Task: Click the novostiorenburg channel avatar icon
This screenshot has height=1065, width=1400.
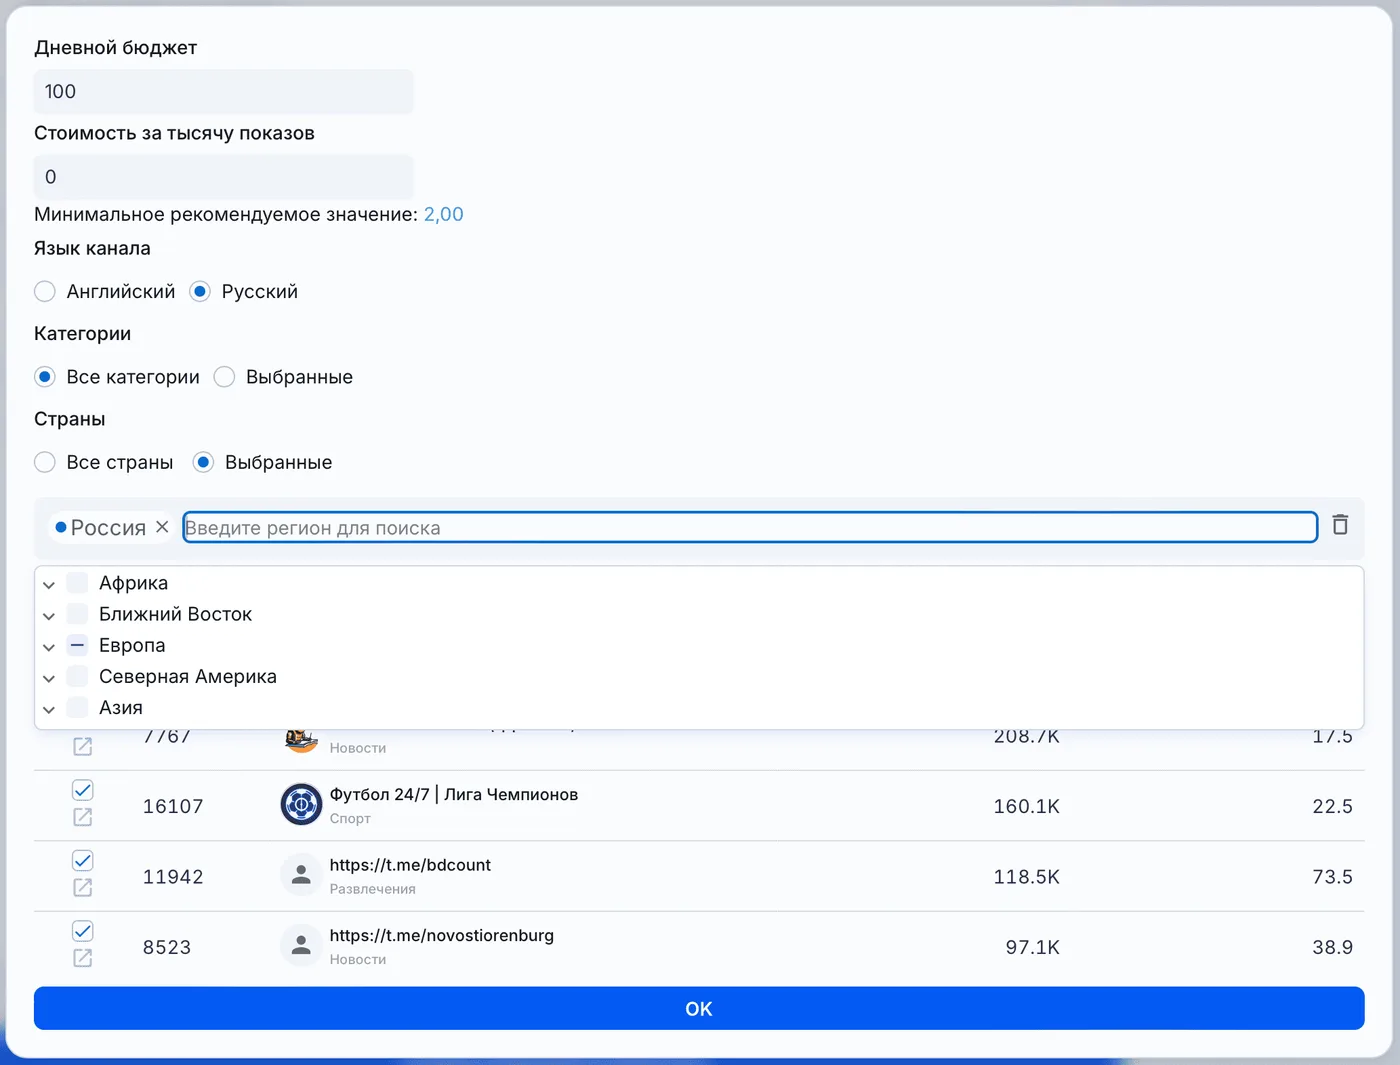Action: pos(301,945)
